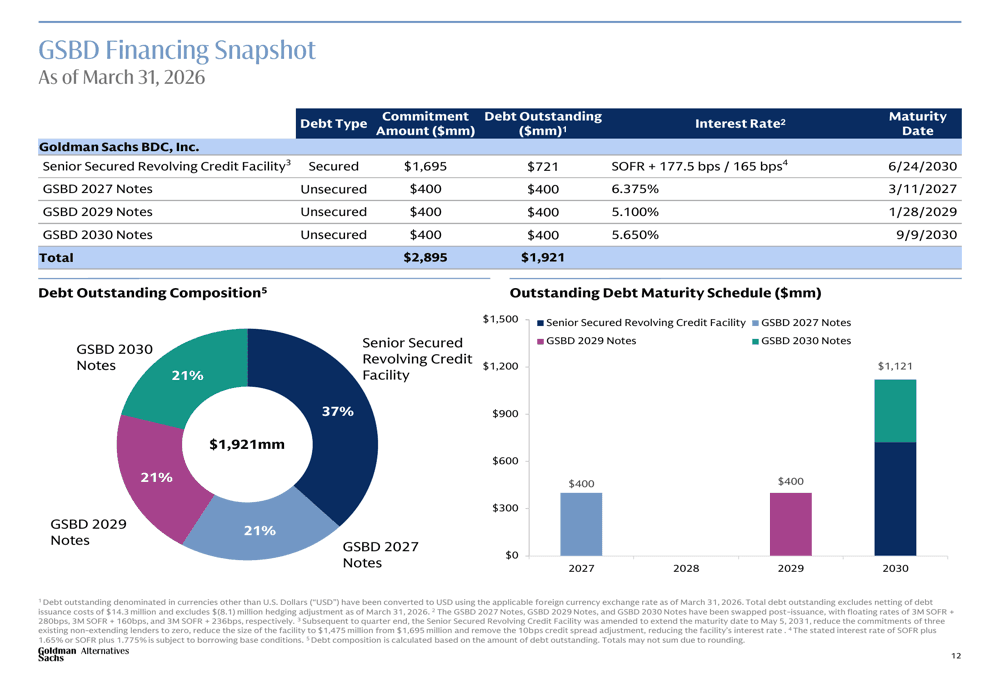The image size is (1000, 685).
Task: Click the "Total" row label
Action: coord(56,258)
